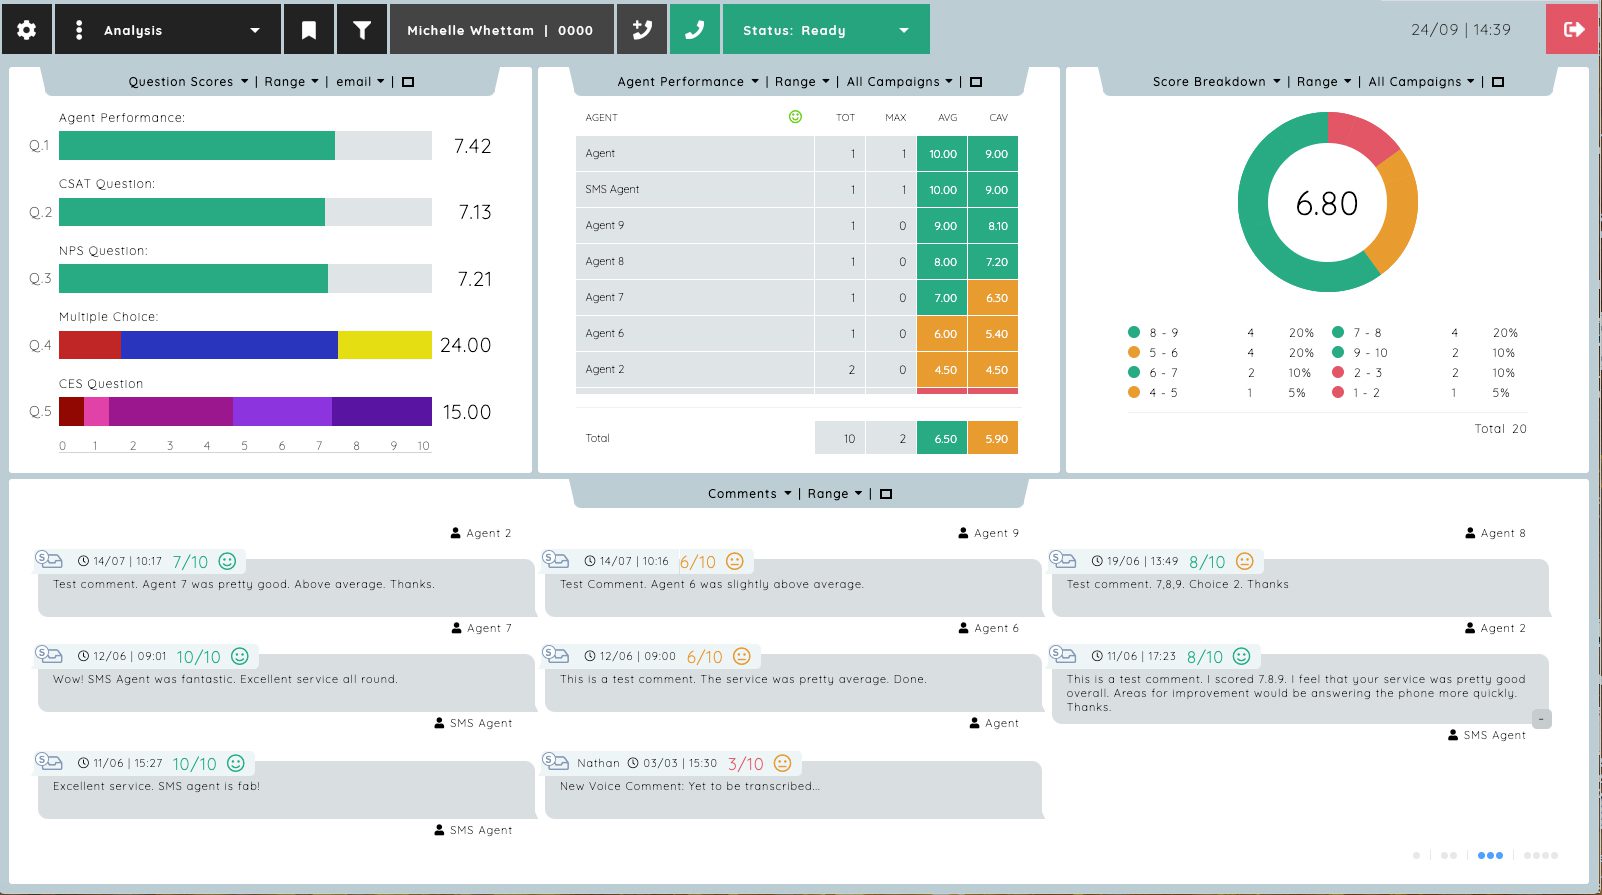Collapse the long comment with minus button
This screenshot has height=895, width=1602.
[1542, 719]
